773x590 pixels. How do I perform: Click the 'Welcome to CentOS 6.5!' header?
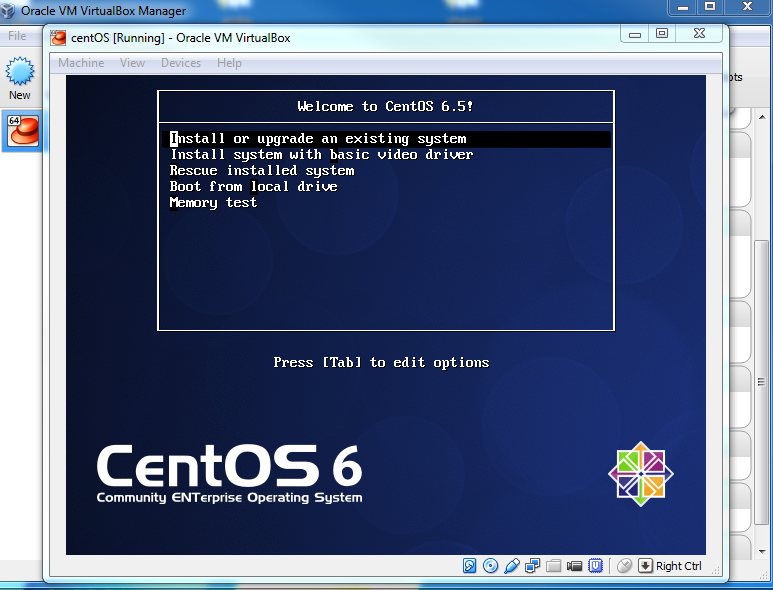tap(385, 106)
